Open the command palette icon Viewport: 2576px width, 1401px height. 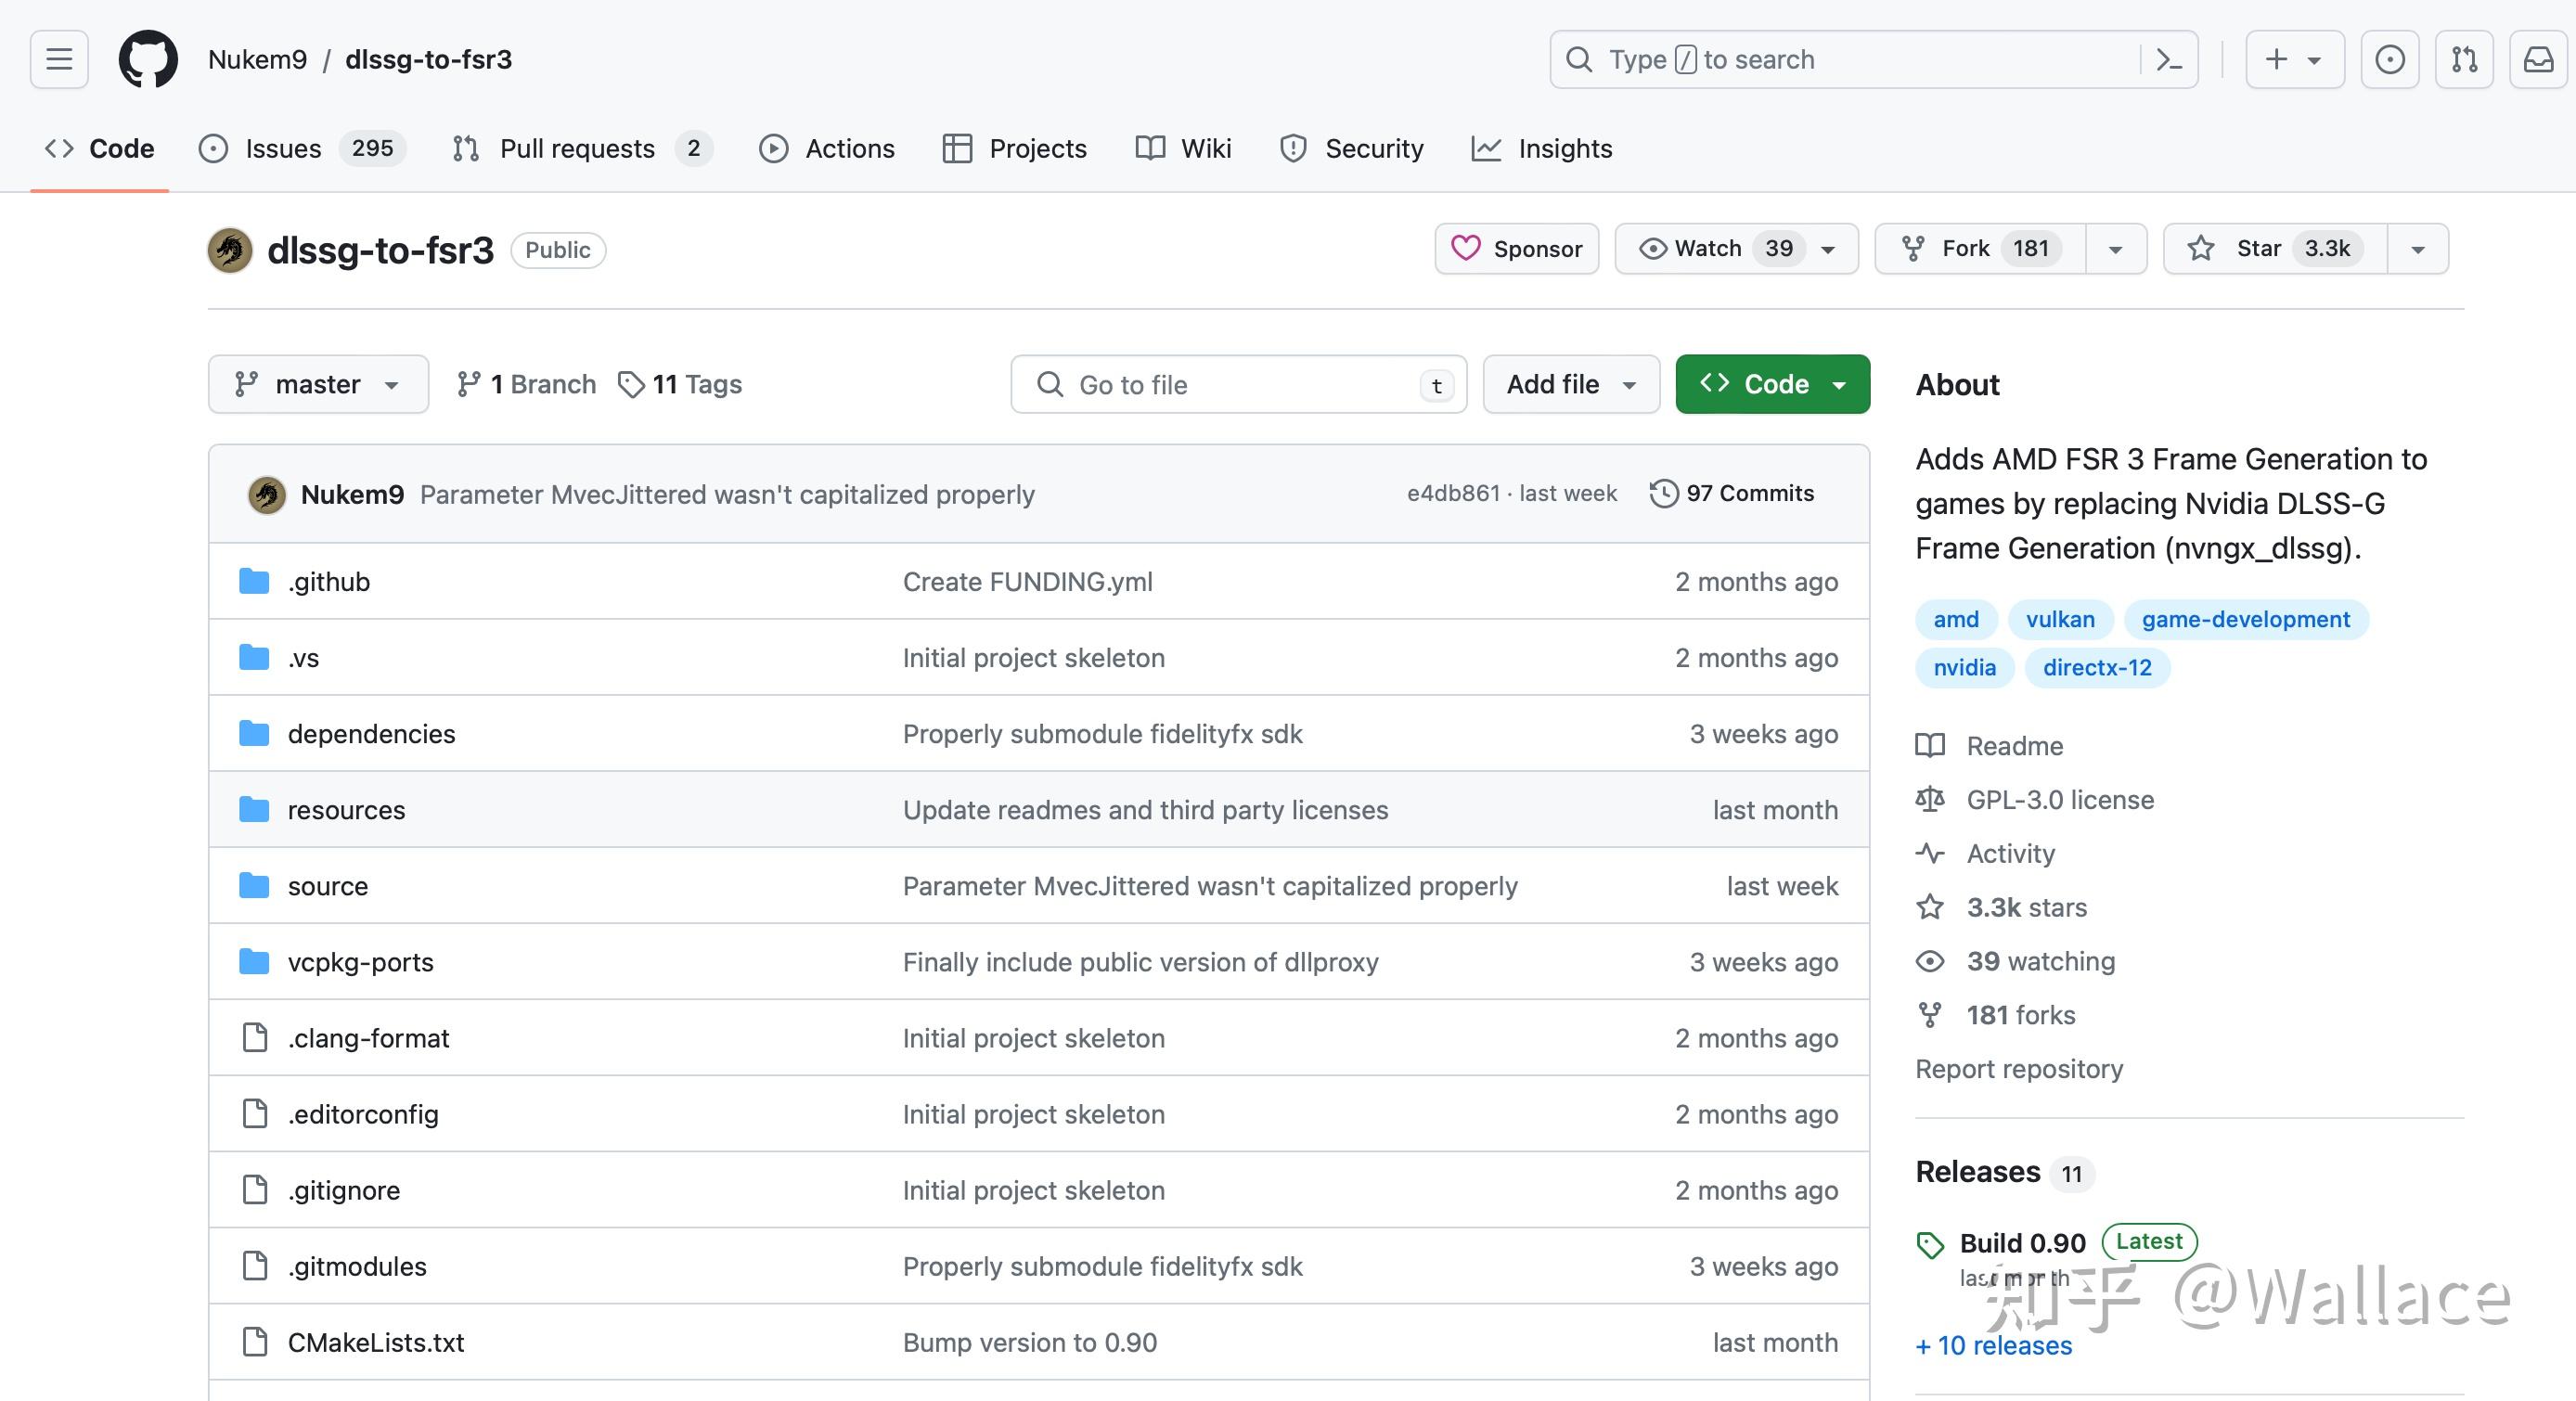tap(2168, 59)
